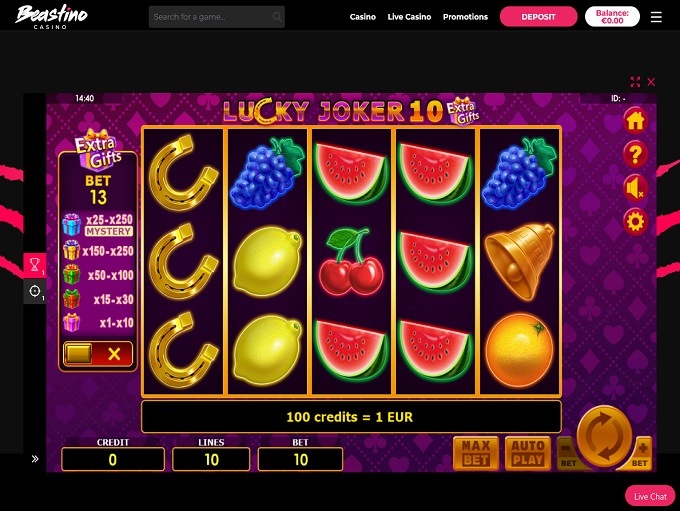The image size is (680, 511).
Task: Click the game home icon
Action: pyautogui.click(x=635, y=121)
